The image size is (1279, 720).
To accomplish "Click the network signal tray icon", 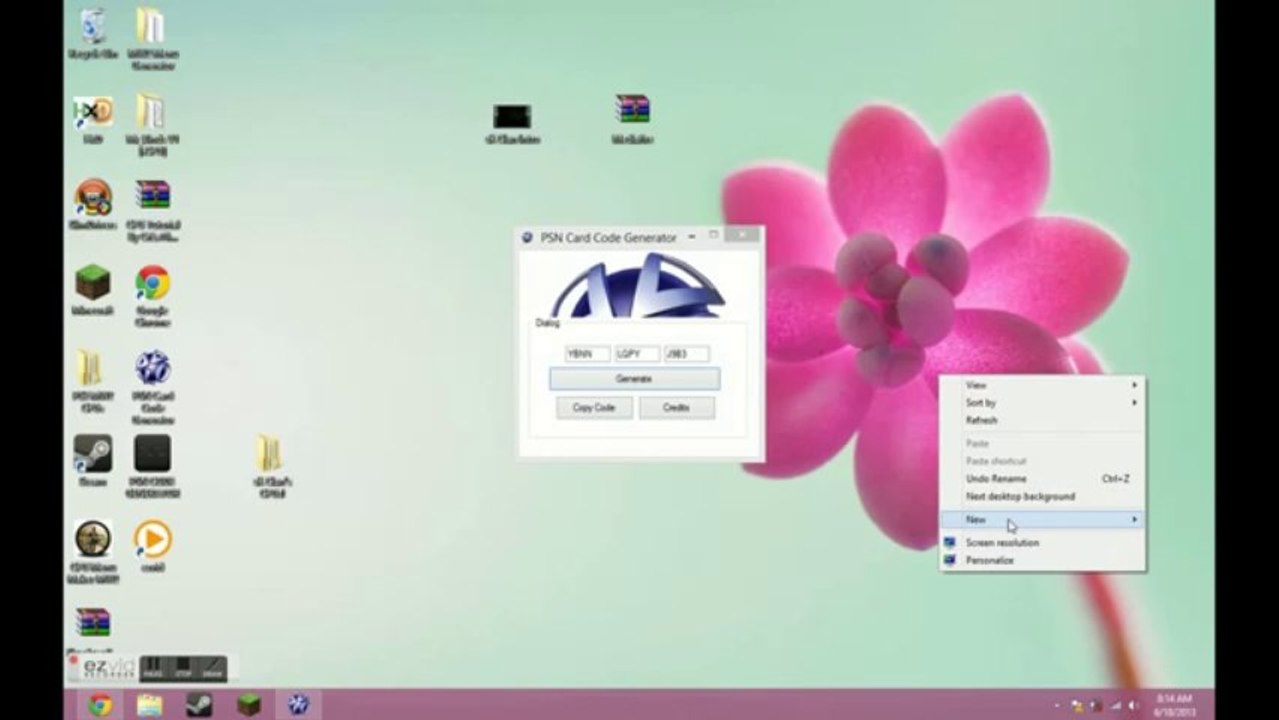I will (1115, 705).
